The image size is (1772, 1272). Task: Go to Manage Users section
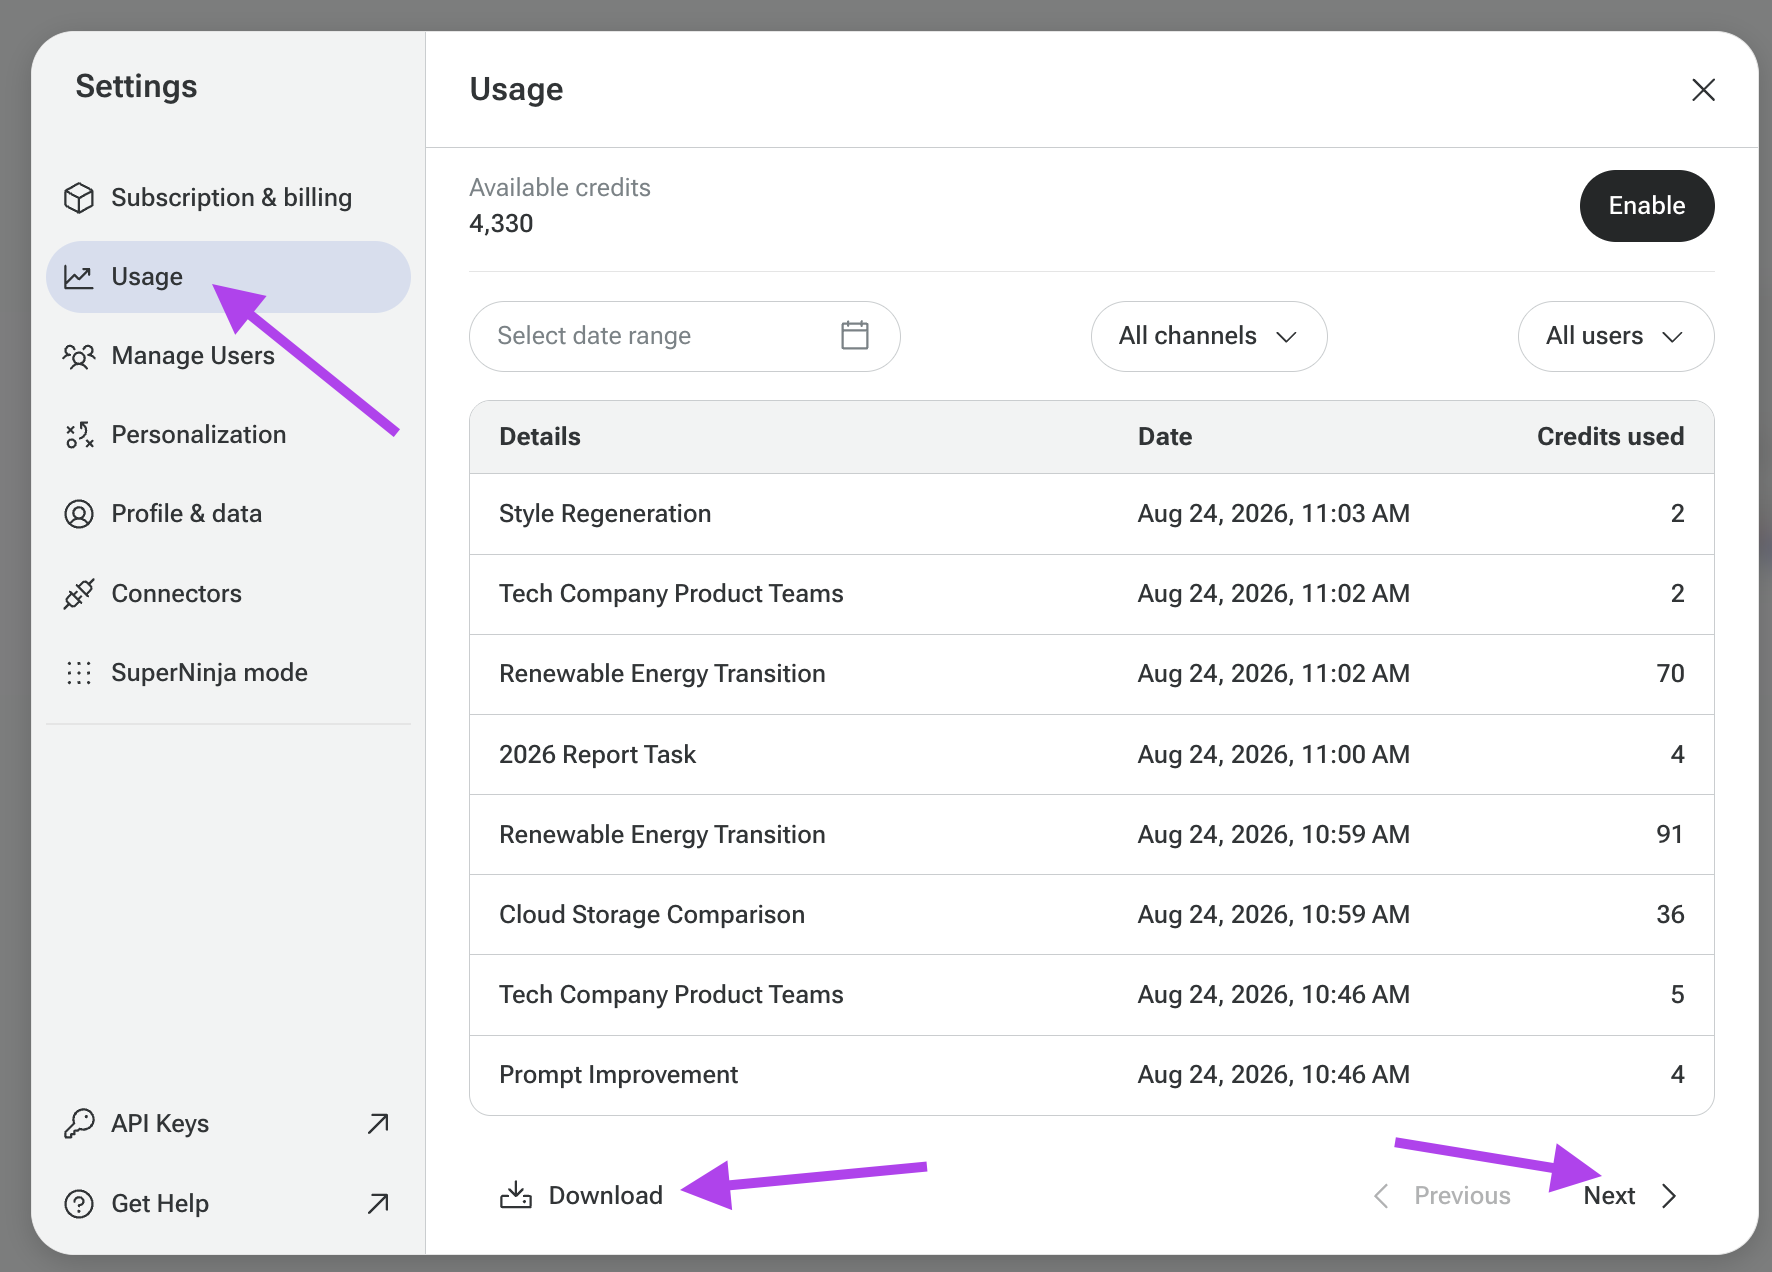click(x=228, y=356)
